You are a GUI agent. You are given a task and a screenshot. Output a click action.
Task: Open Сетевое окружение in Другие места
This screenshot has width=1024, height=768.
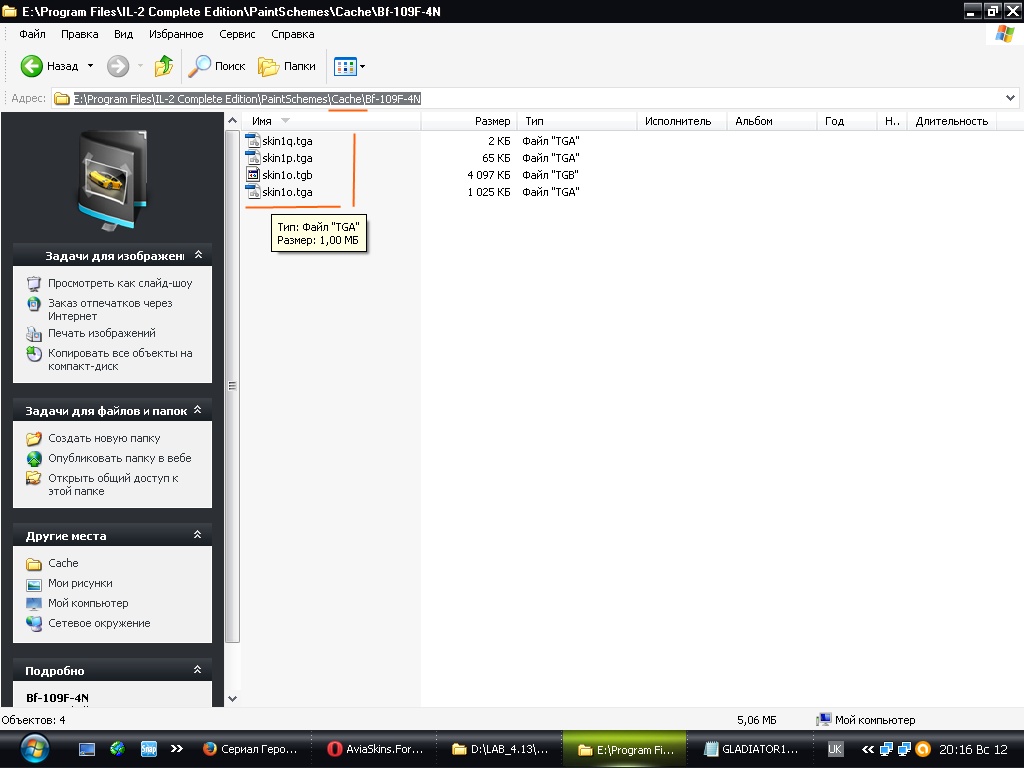pos(99,623)
